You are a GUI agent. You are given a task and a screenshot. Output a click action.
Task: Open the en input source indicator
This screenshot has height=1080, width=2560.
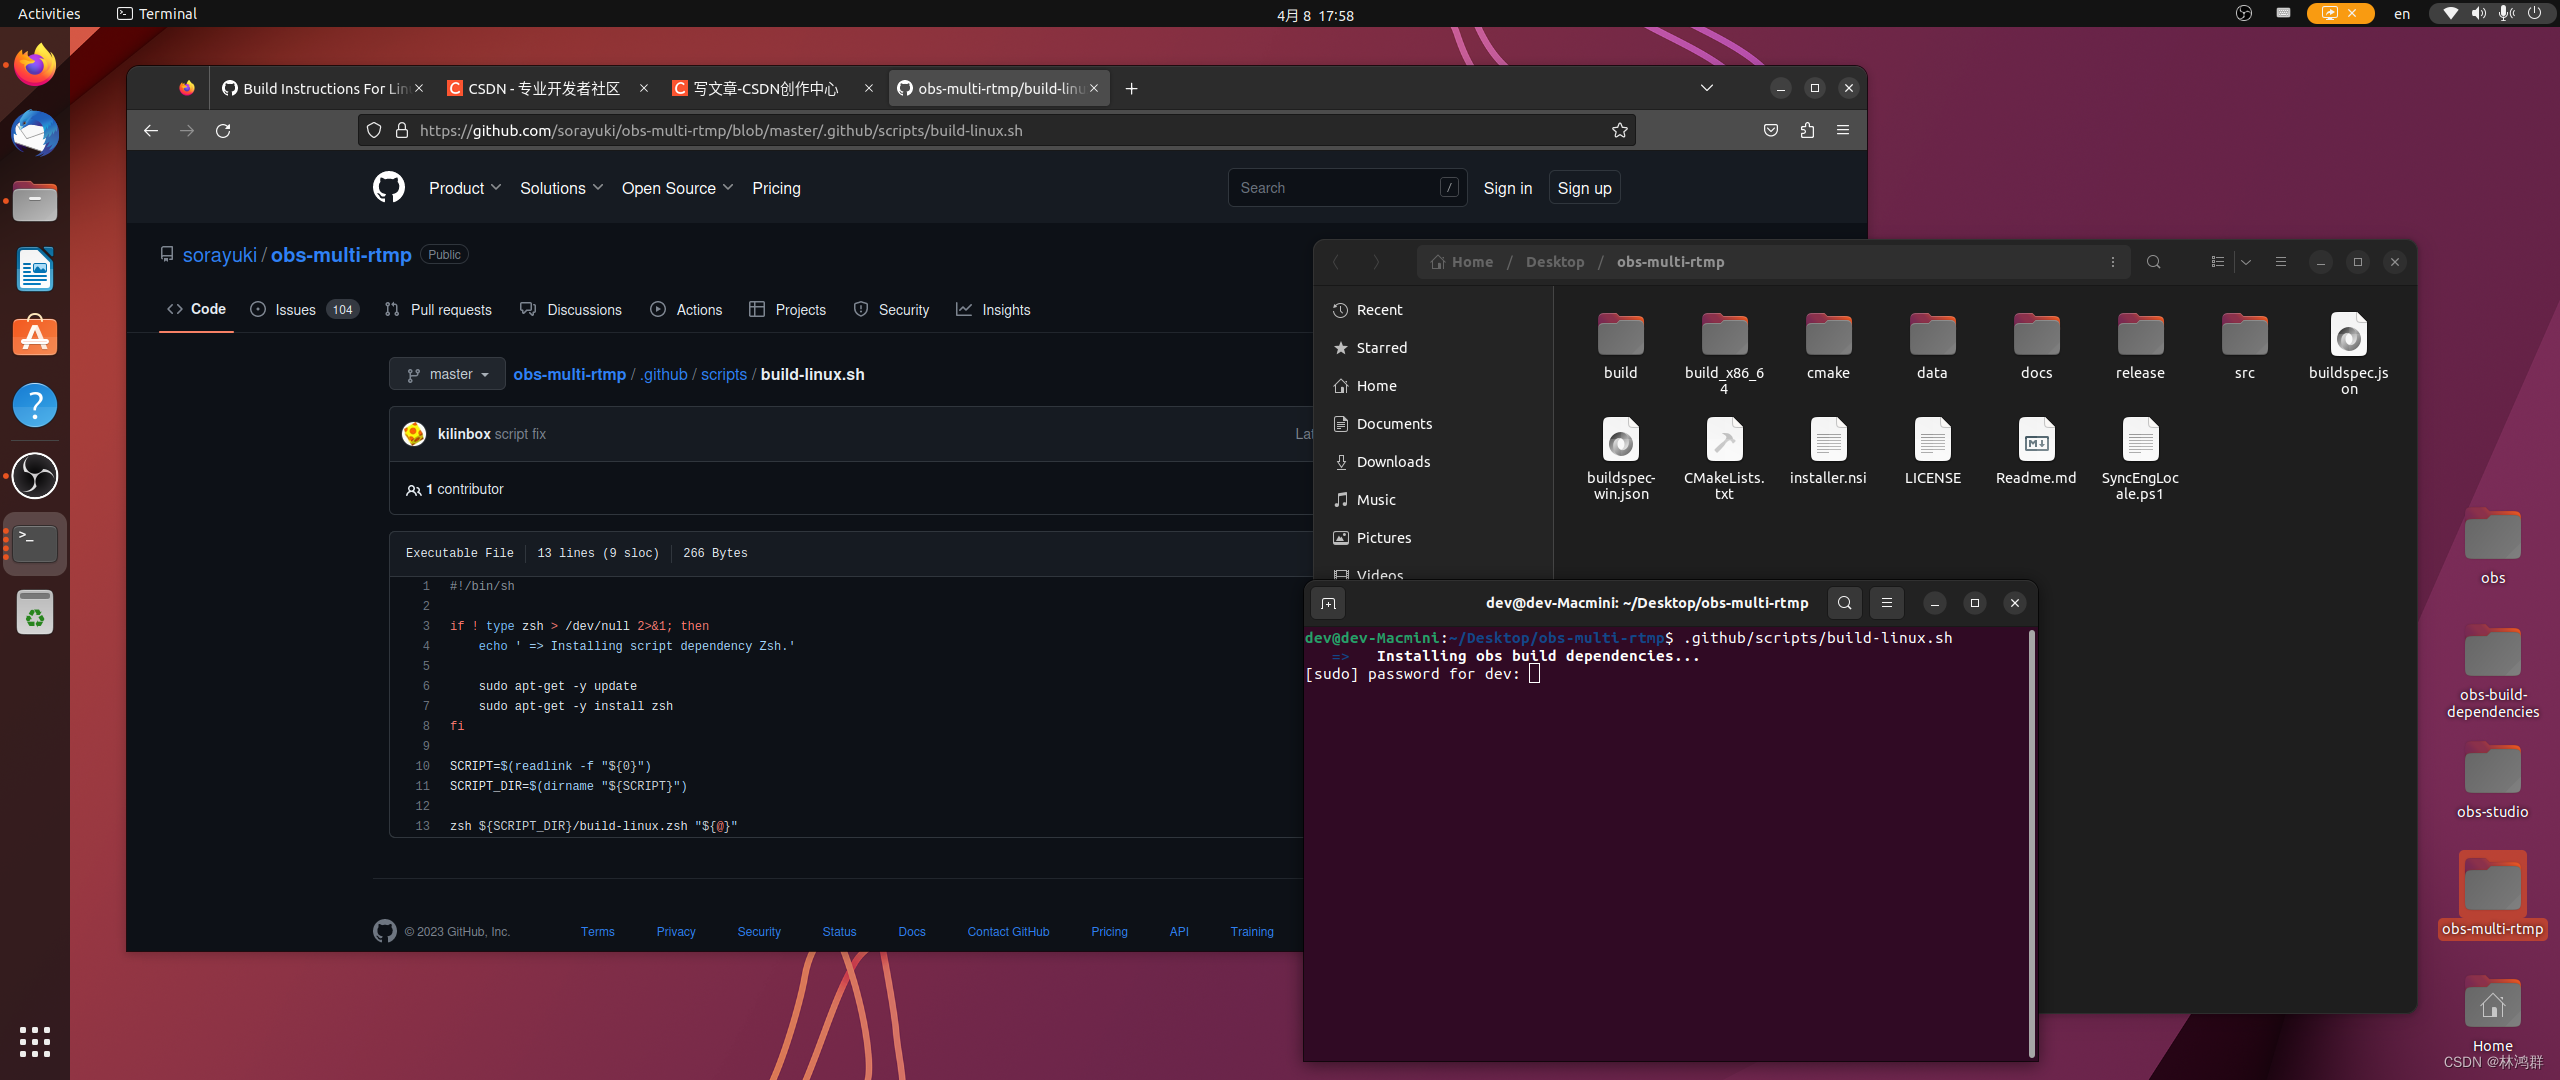(2402, 14)
